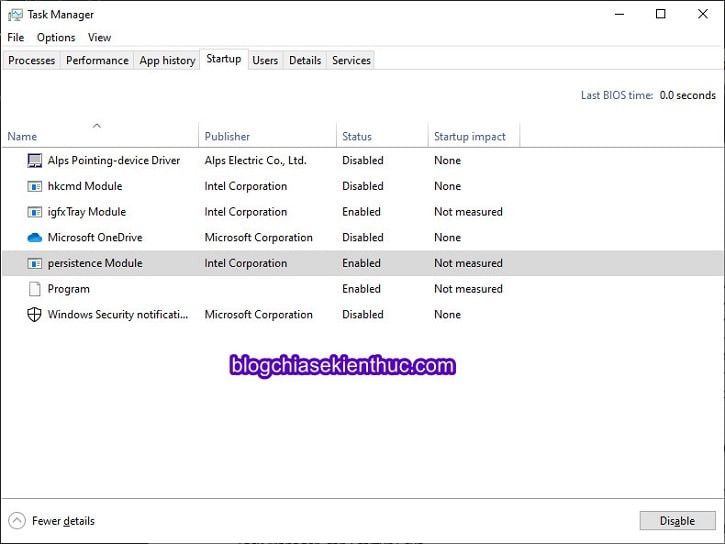Click None impact of Alps Pointing-device Driver
Screen dimensions: 725x544
click(x=447, y=160)
